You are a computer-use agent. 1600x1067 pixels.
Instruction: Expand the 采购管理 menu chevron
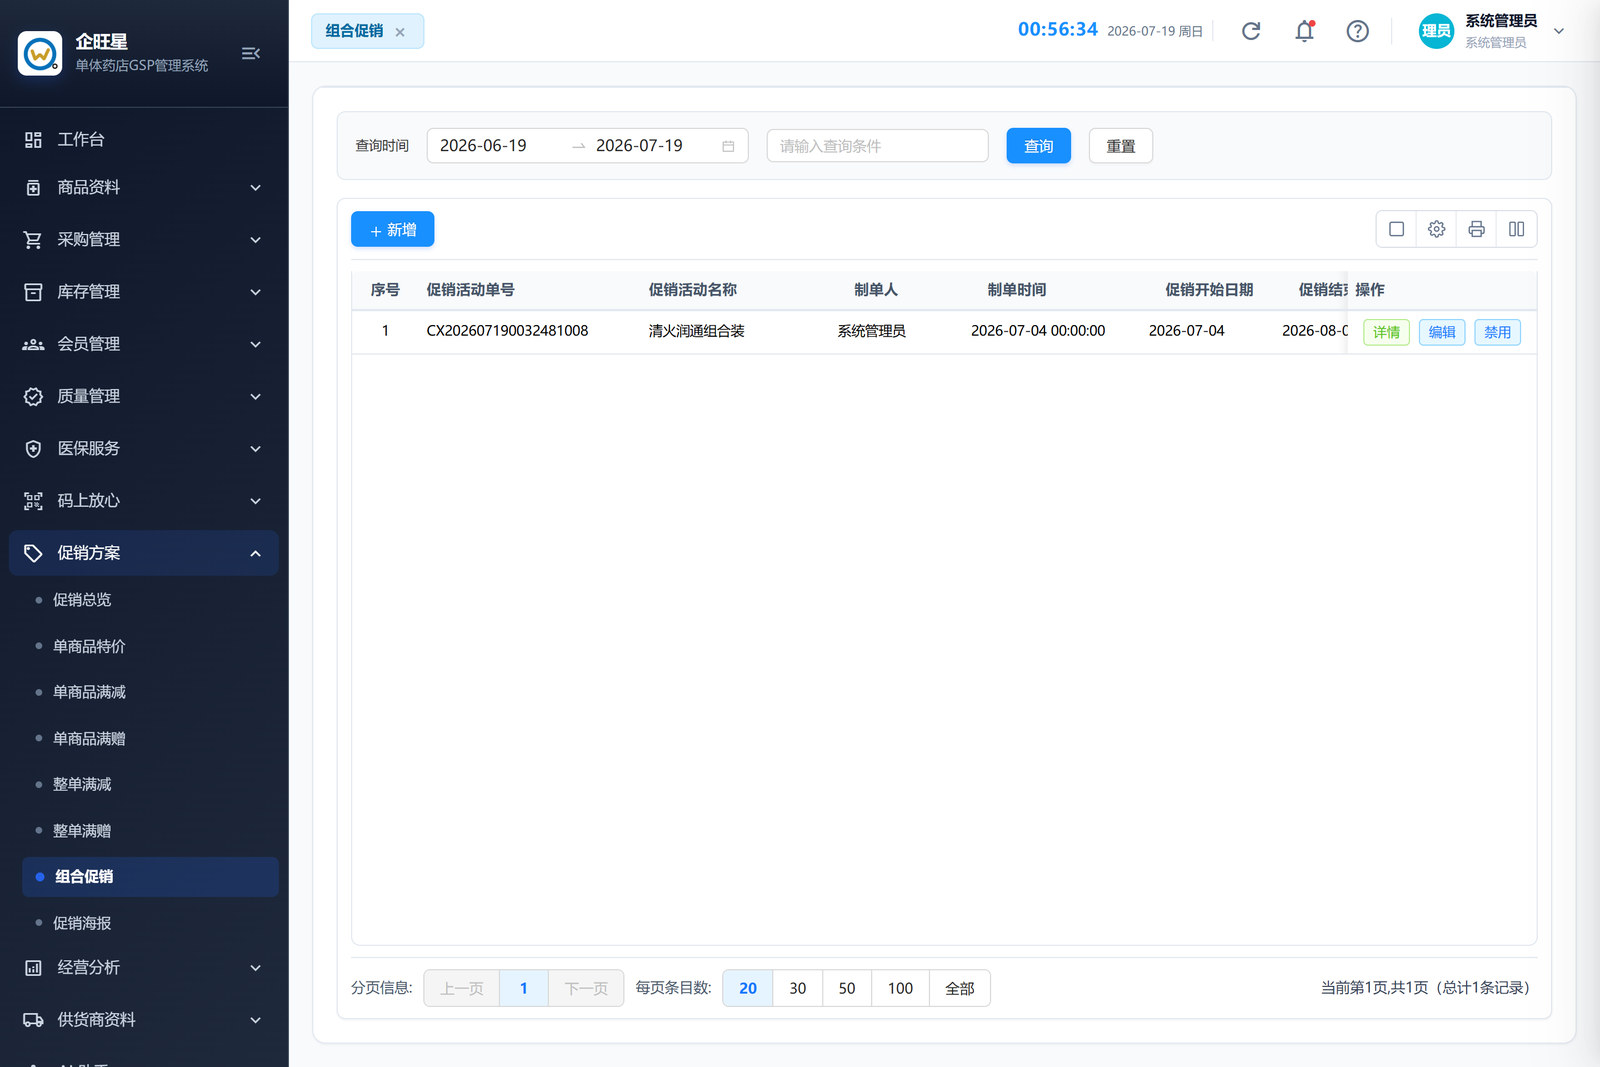(256, 240)
